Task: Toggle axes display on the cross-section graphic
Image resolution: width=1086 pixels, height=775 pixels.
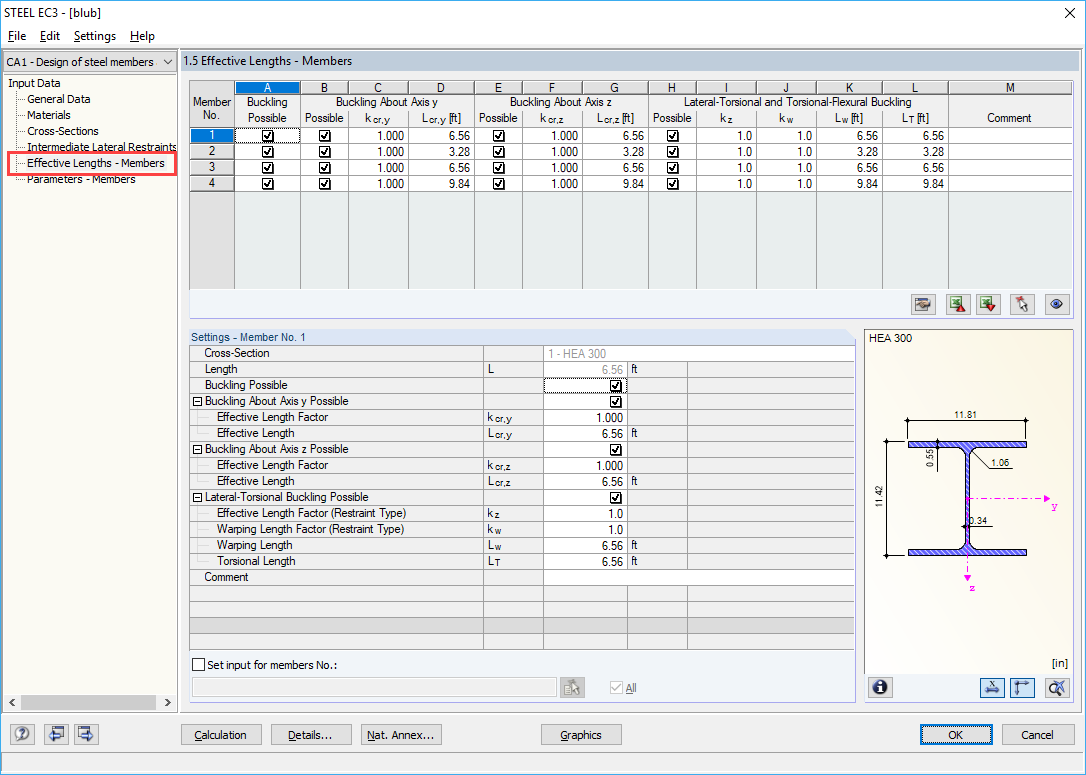Action: click(1021, 687)
